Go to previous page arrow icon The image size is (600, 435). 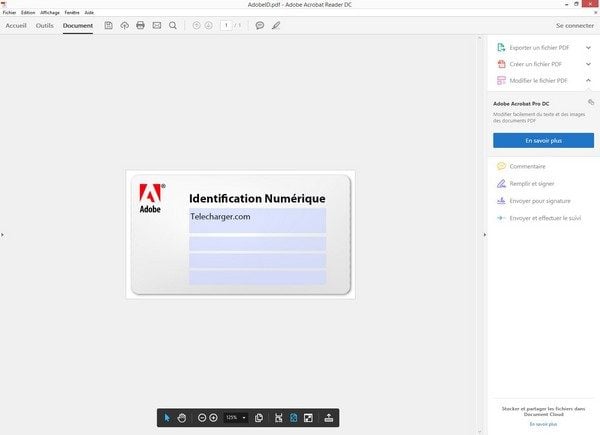tap(196, 25)
